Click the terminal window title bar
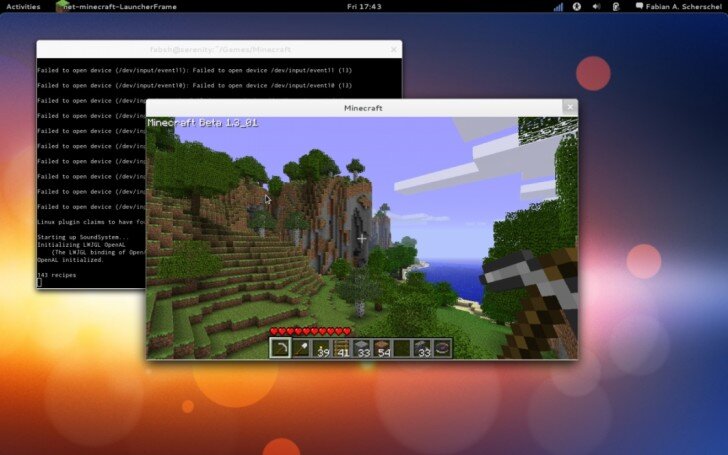The width and height of the screenshot is (728, 455). coord(220,49)
